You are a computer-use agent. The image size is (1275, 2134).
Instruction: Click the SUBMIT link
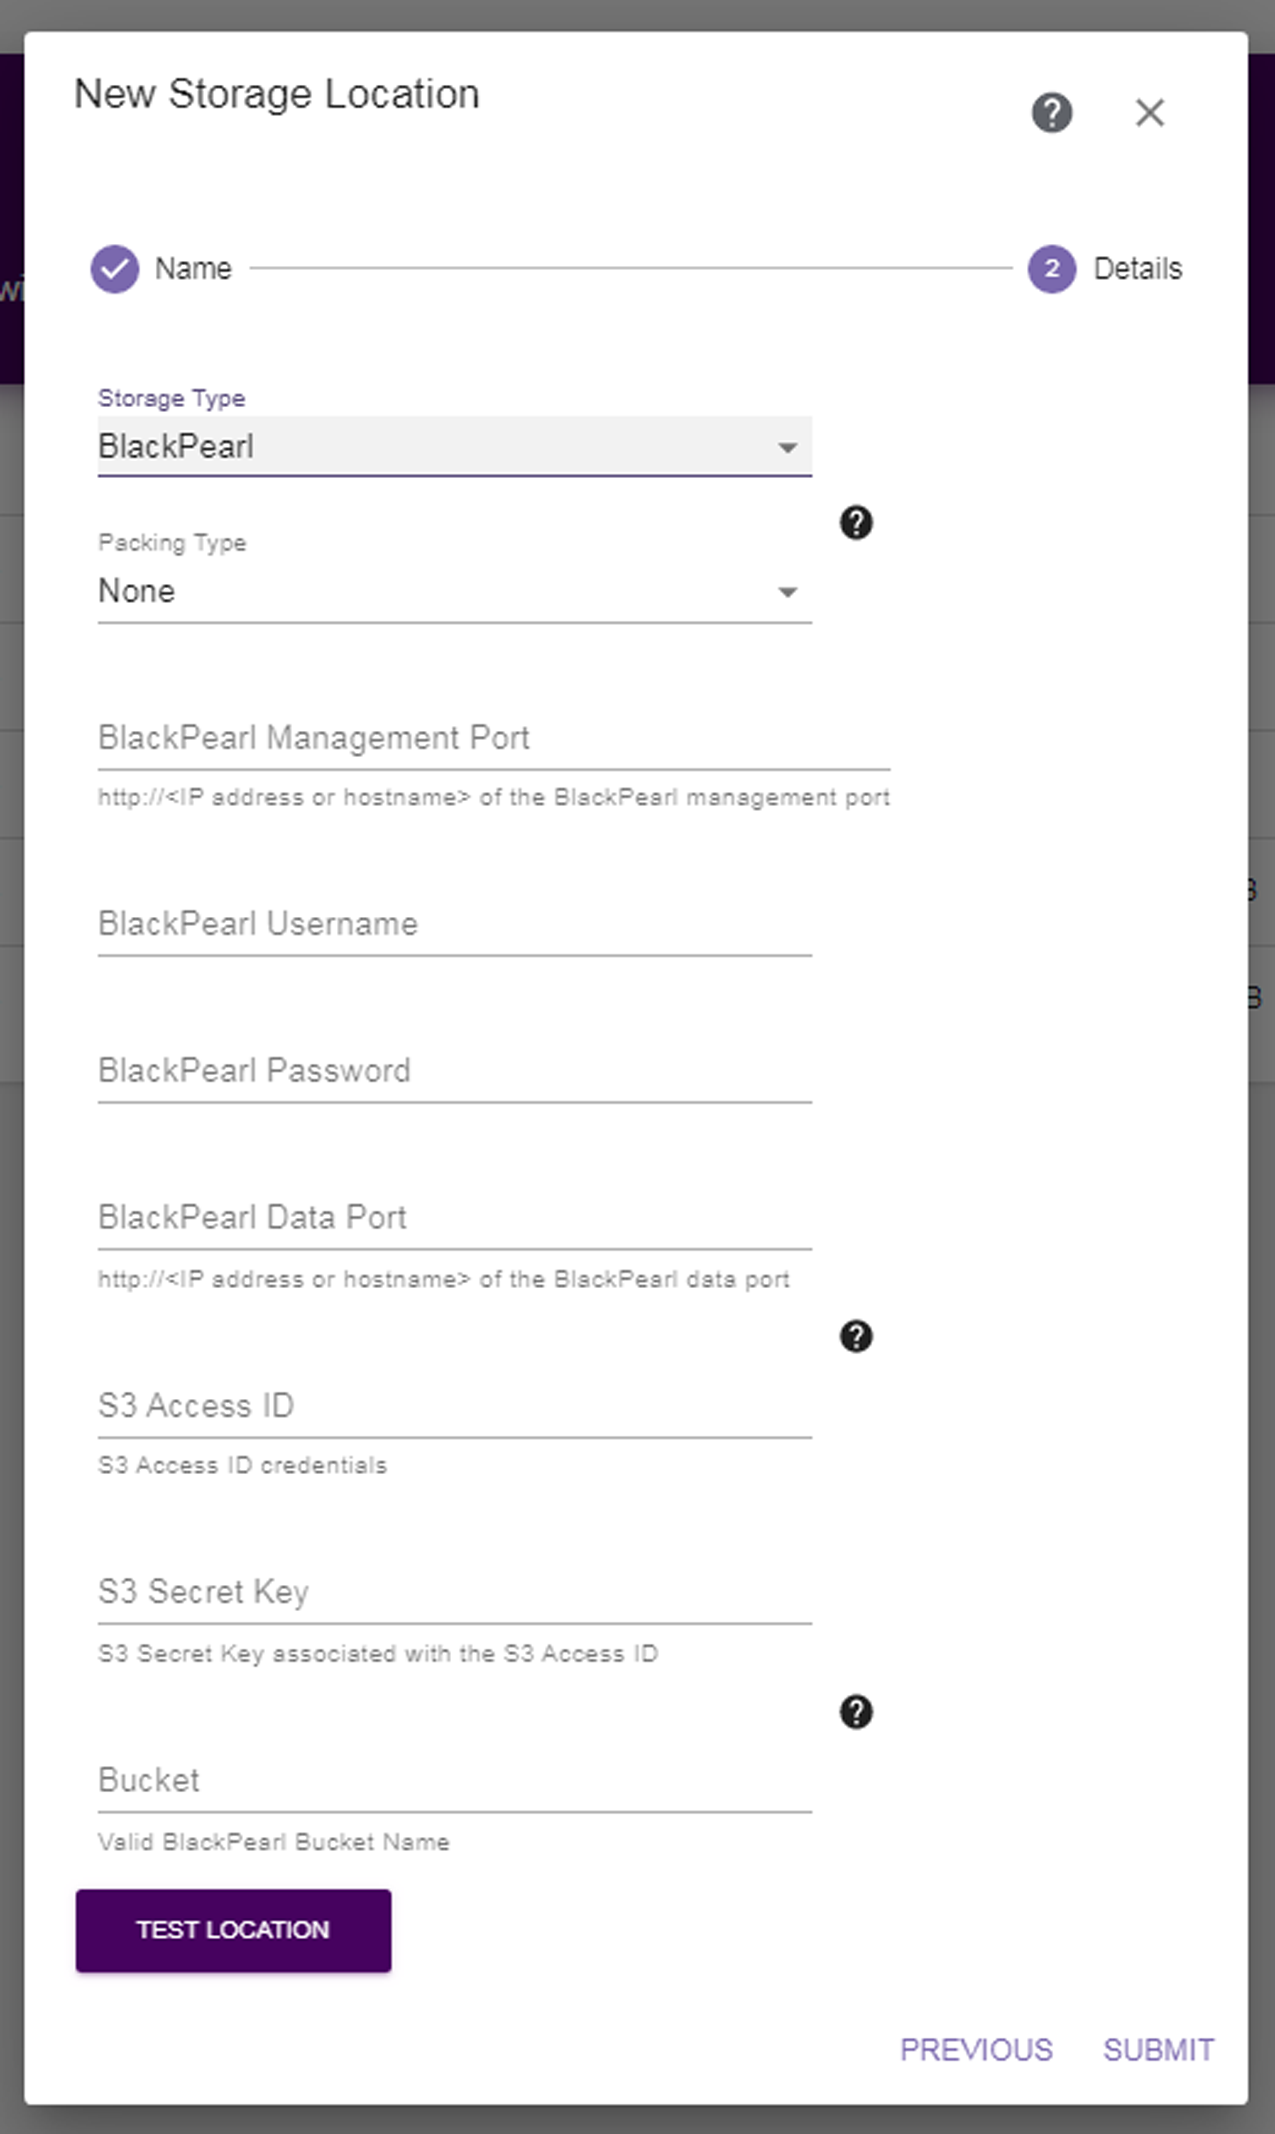click(x=1159, y=2048)
